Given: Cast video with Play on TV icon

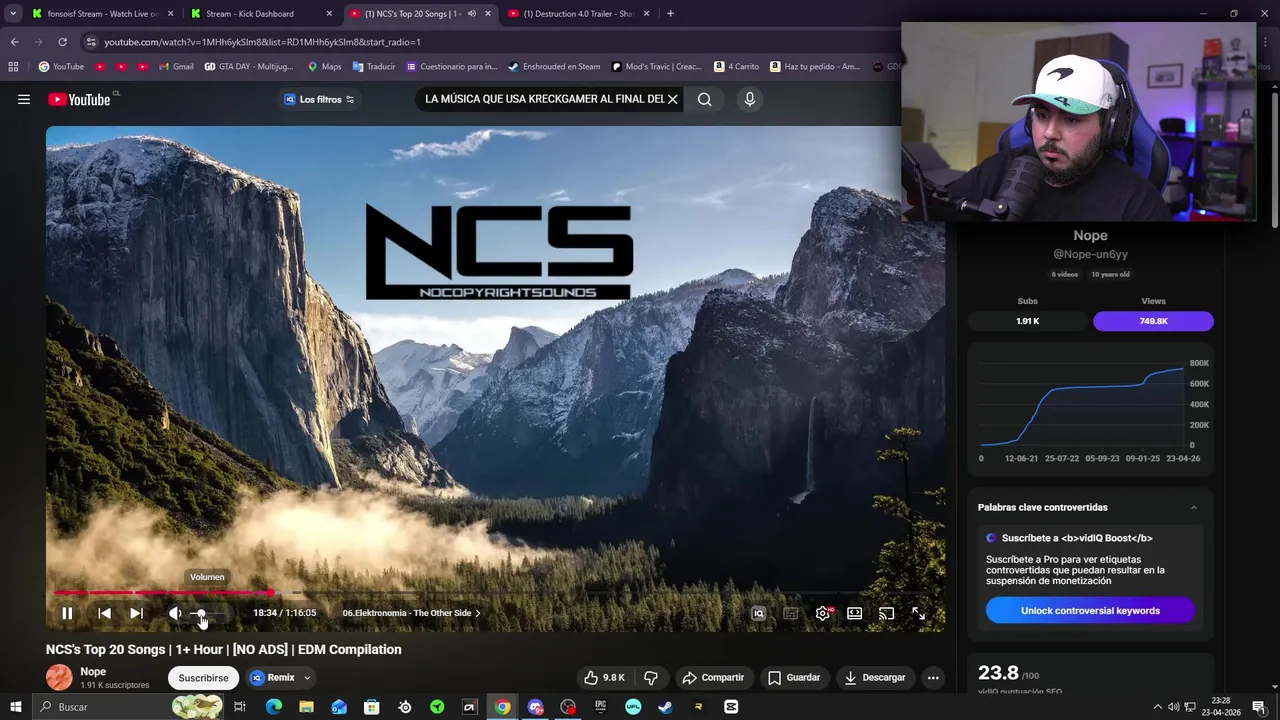Looking at the screenshot, I should point(886,613).
